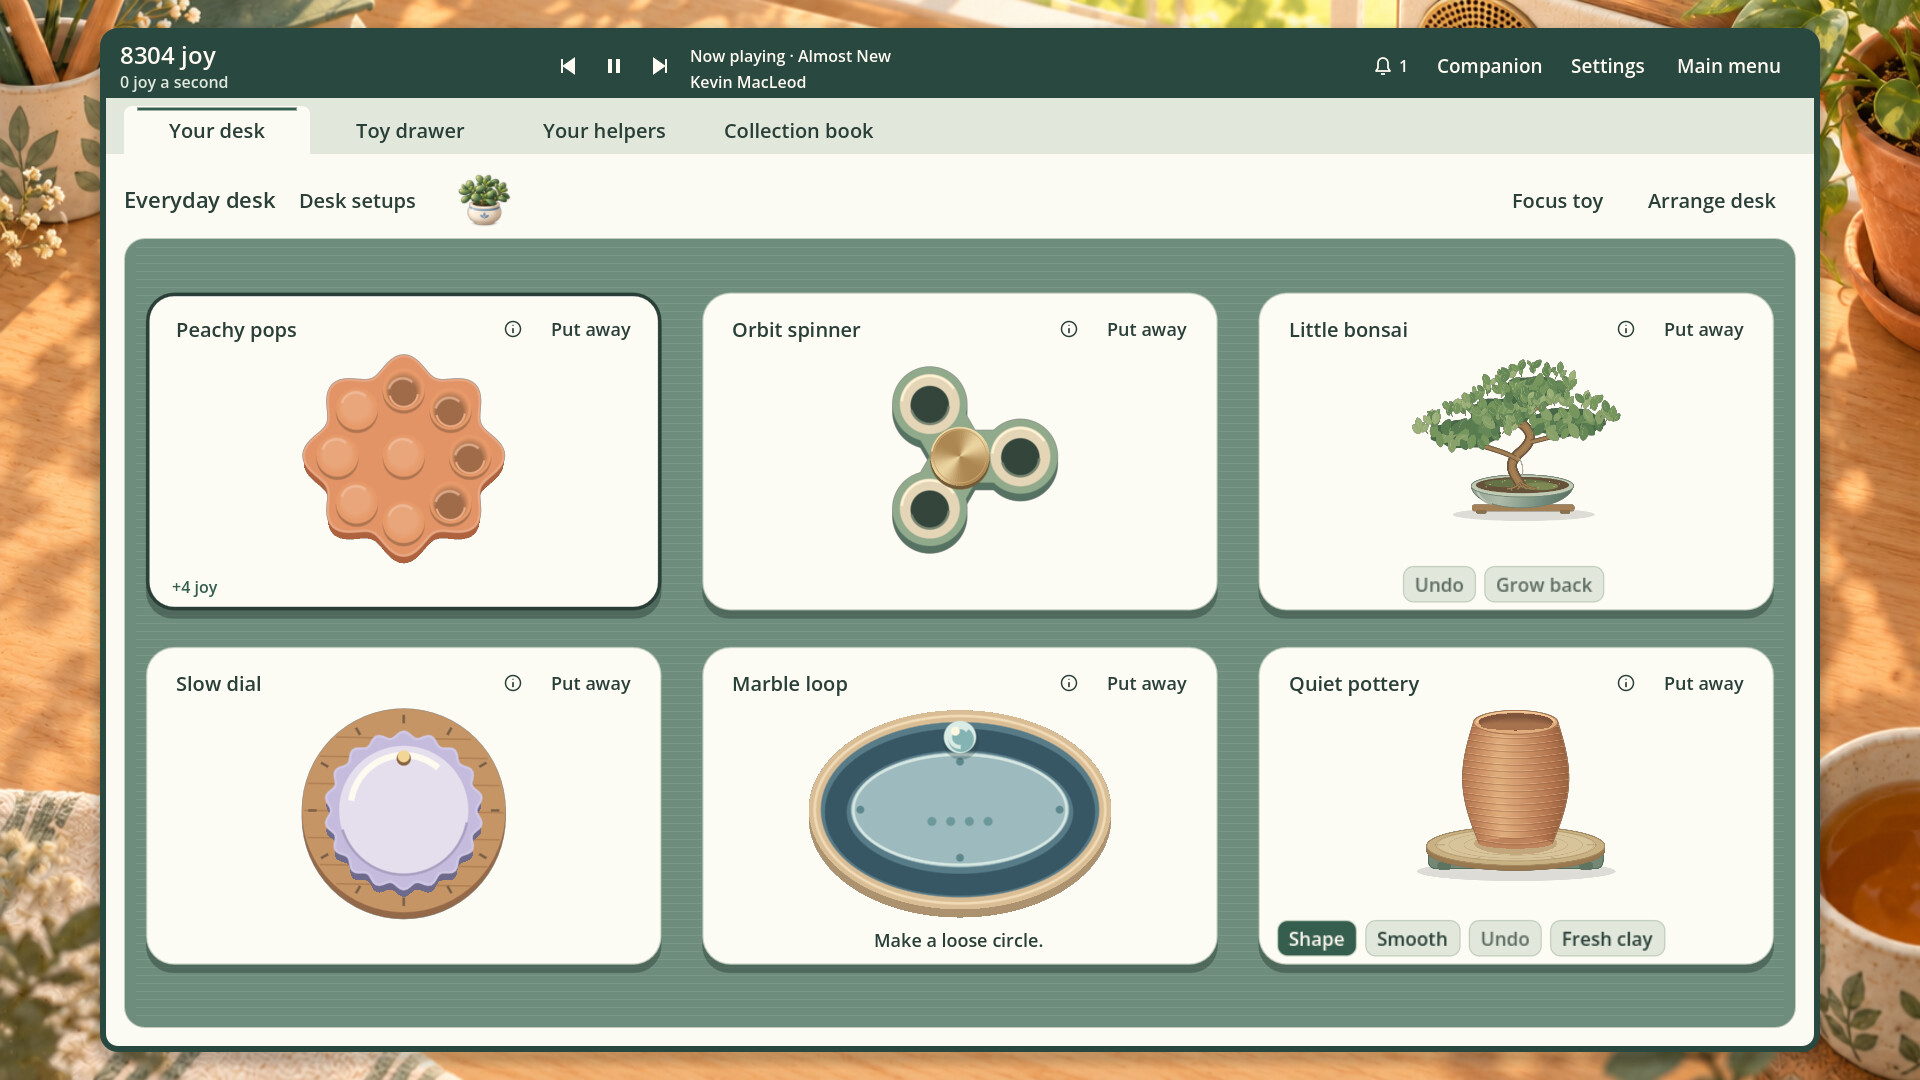Screen dimensions: 1920x1080
Task: Open info for Orbit spinner
Action: [x=1069, y=329]
